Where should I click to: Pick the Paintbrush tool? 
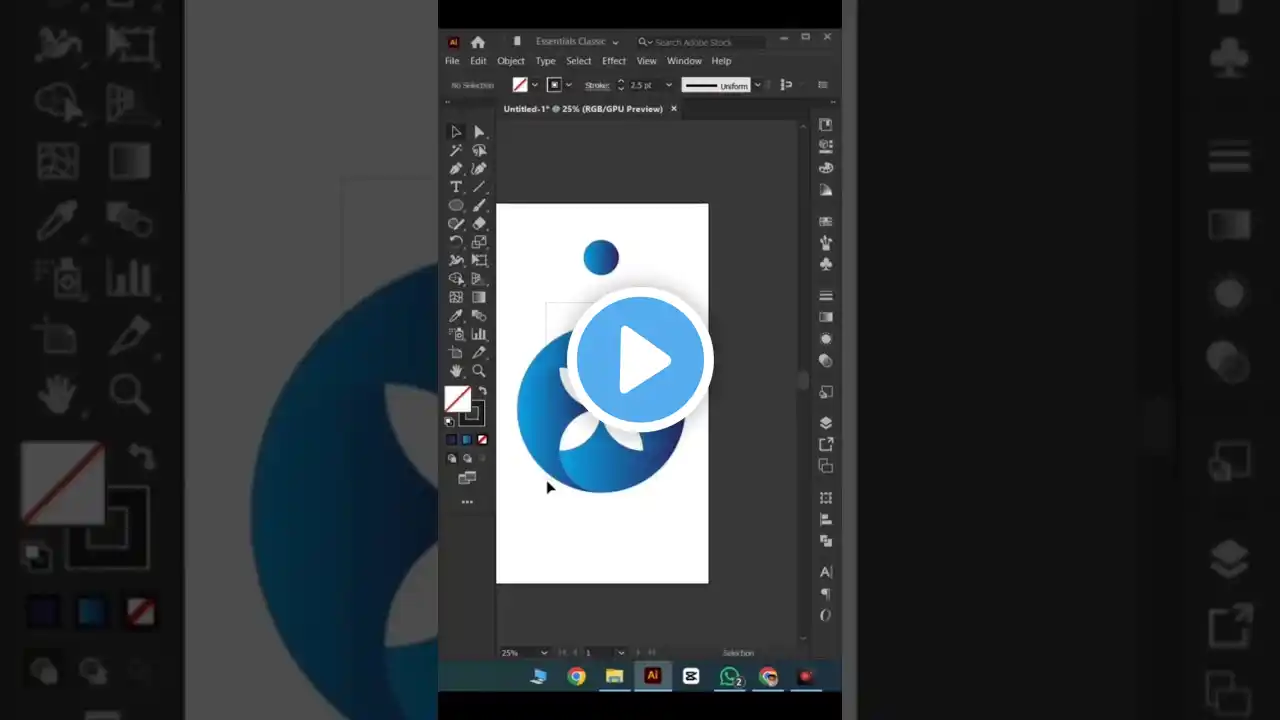coord(479,205)
